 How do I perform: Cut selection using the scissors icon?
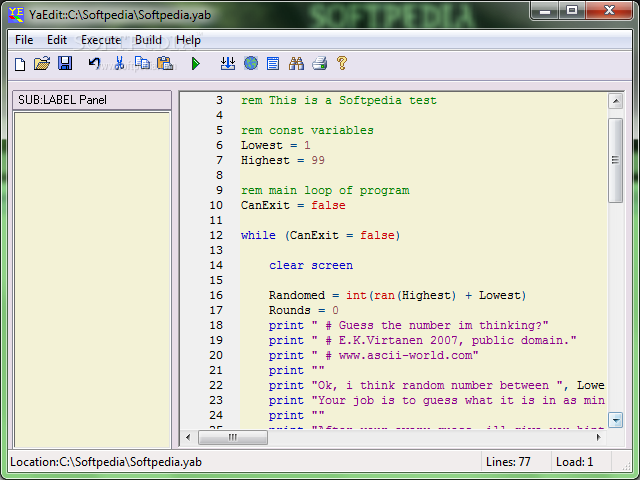coord(119,64)
